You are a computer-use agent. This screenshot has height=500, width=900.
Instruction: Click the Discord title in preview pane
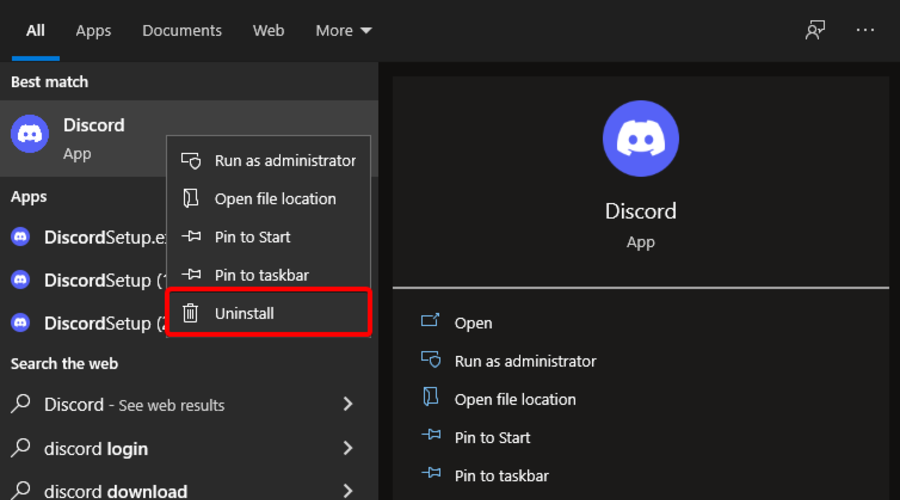[x=641, y=211]
